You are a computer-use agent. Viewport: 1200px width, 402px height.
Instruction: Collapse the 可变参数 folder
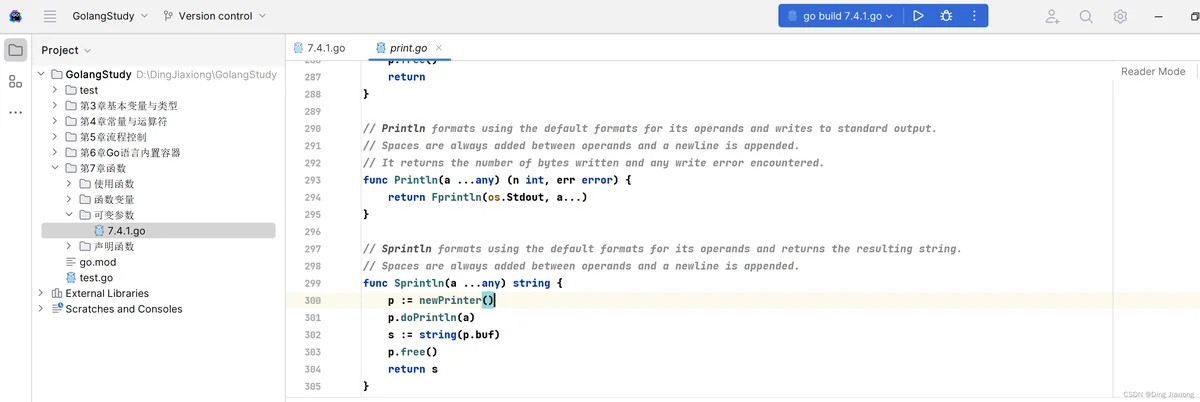[x=69, y=215]
